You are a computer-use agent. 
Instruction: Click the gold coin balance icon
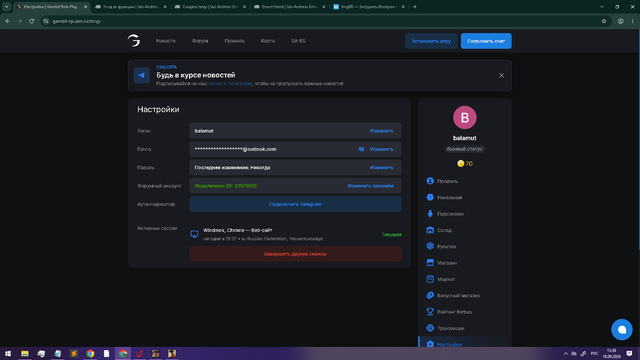tap(460, 163)
